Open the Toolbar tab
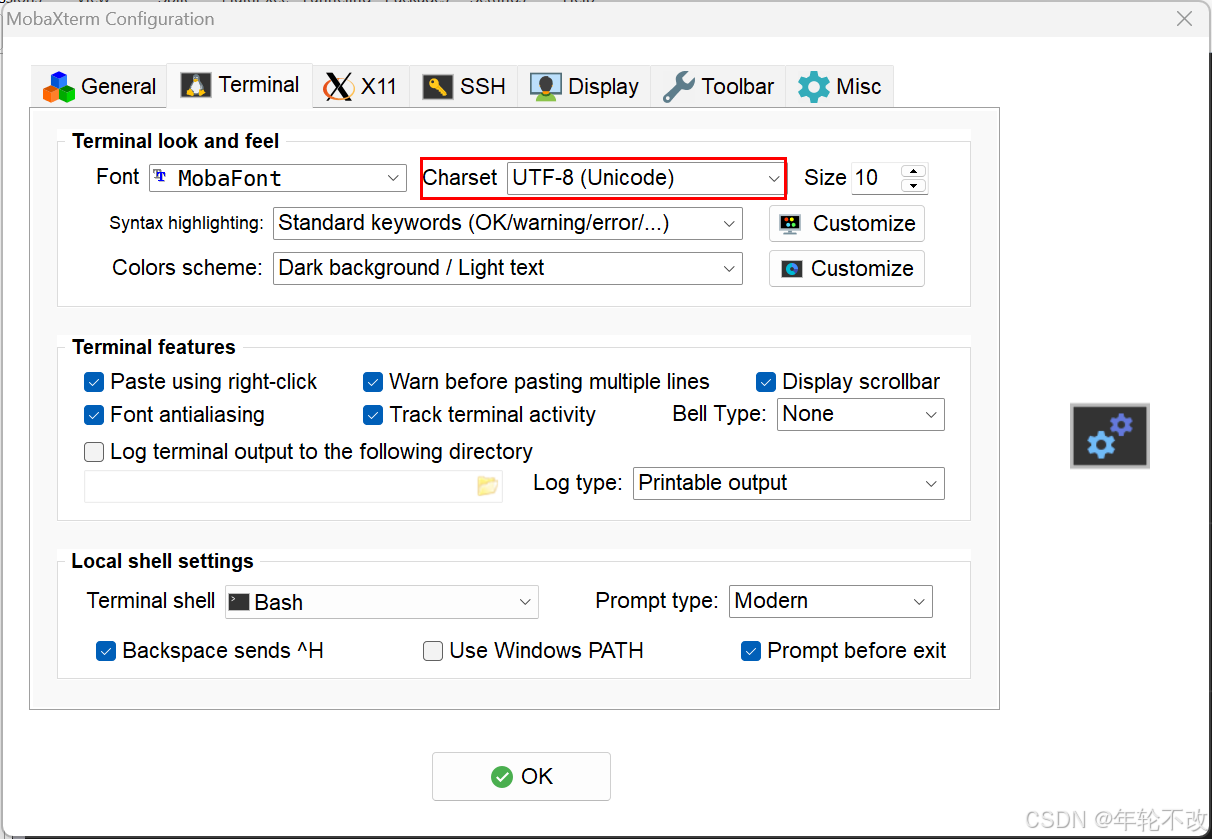This screenshot has width=1212, height=839. click(x=718, y=87)
